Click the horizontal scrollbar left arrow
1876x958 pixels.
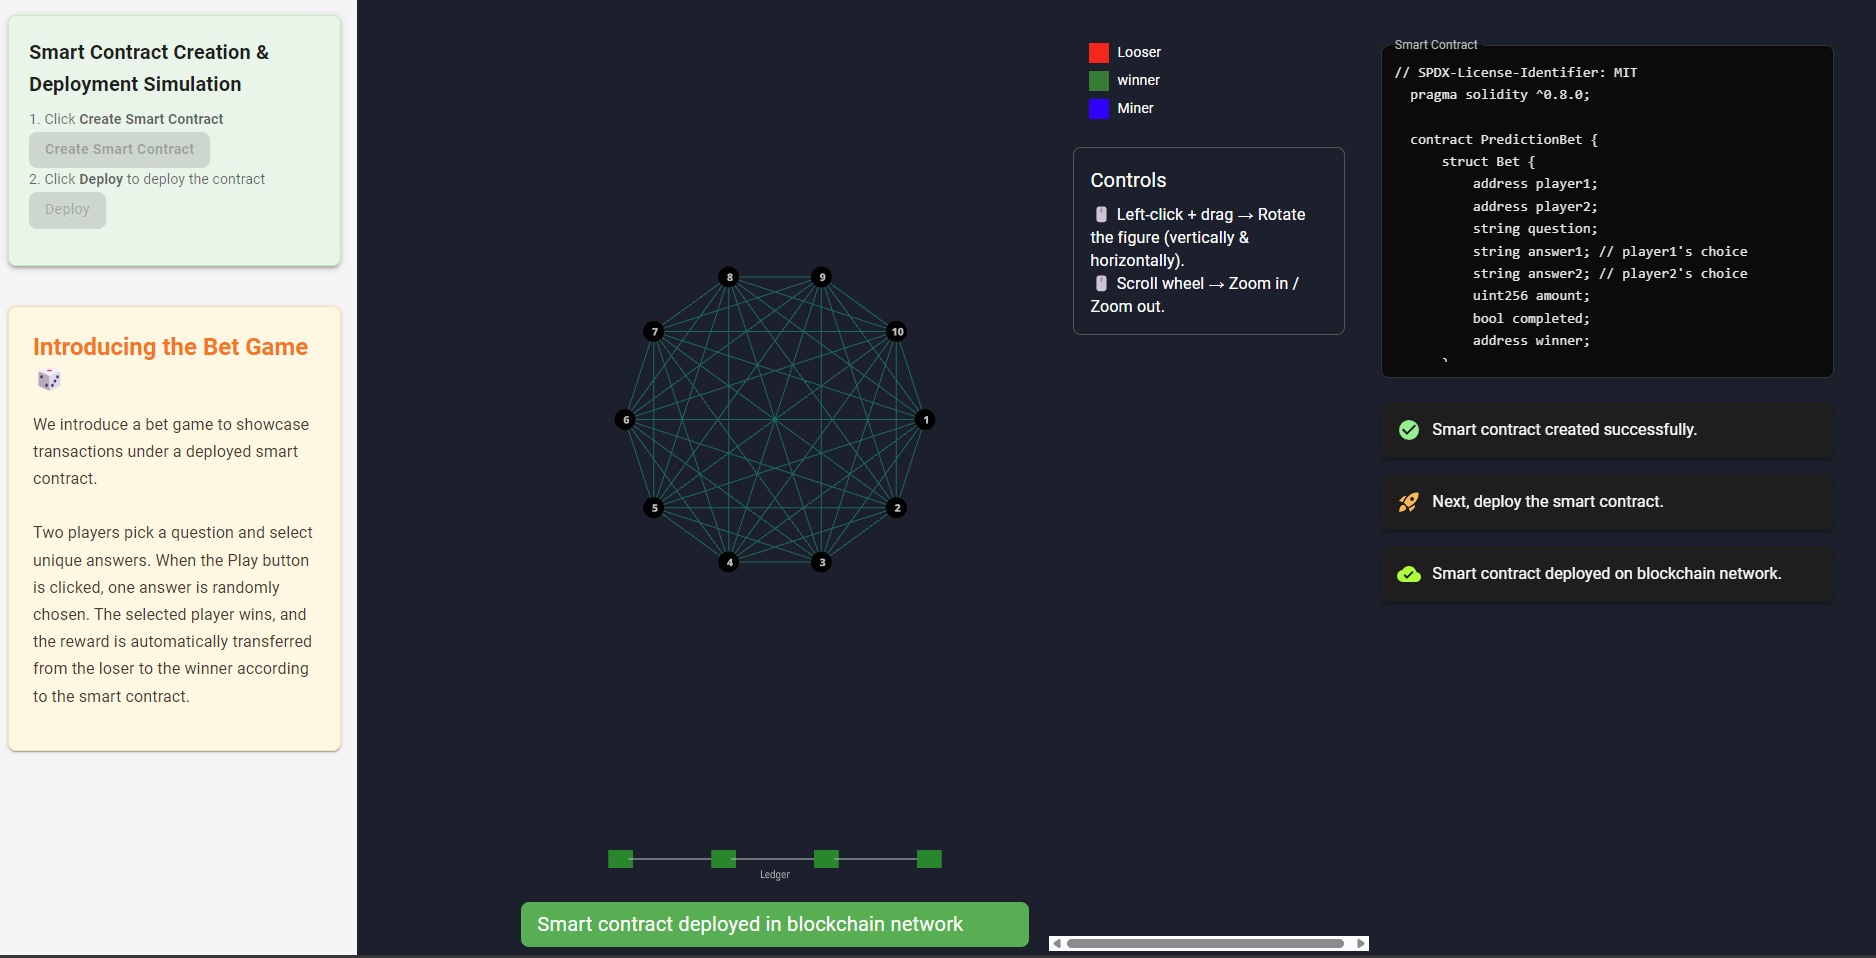pos(1057,943)
